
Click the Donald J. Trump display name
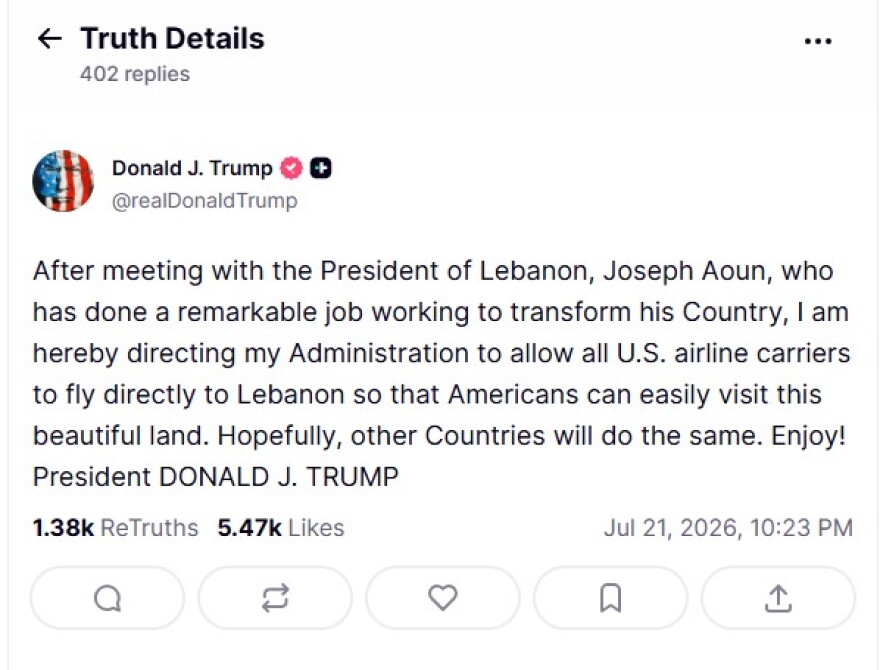point(192,168)
